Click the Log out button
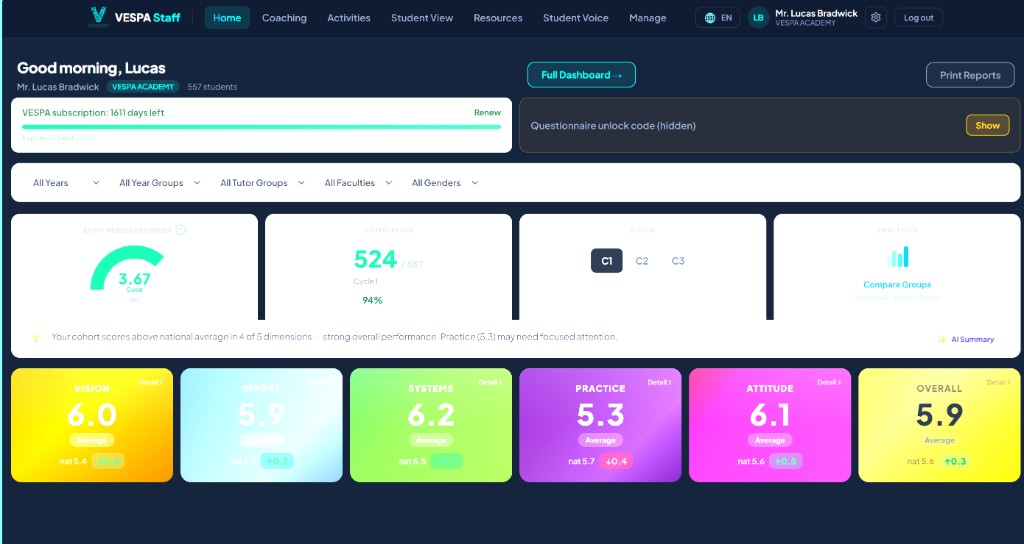1024x544 pixels. (x=918, y=18)
